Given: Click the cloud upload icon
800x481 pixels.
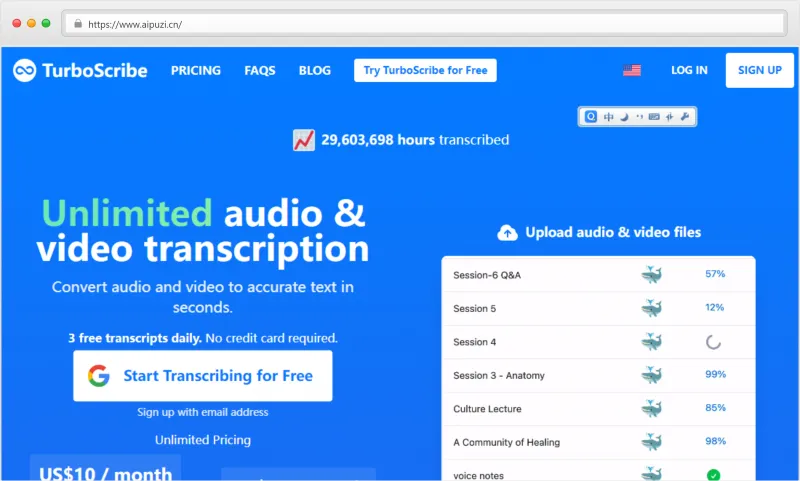Looking at the screenshot, I should point(508,233).
